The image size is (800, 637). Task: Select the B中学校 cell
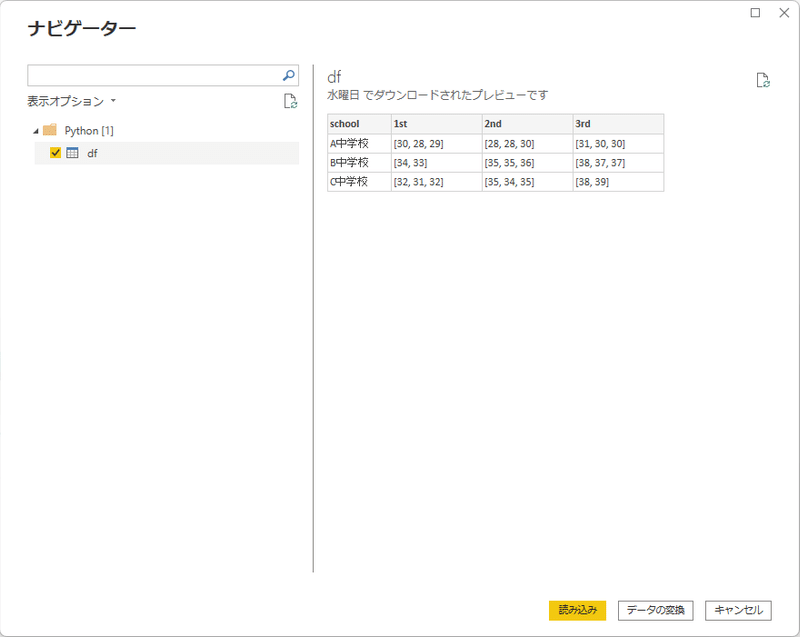[359, 163]
